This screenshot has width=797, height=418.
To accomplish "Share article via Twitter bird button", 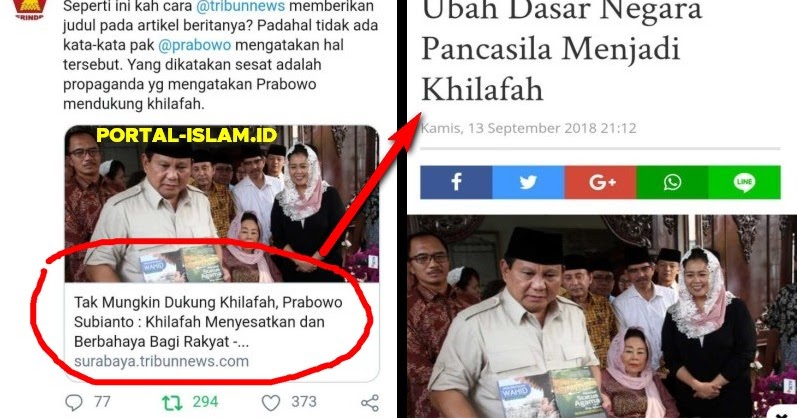I will click(528, 182).
